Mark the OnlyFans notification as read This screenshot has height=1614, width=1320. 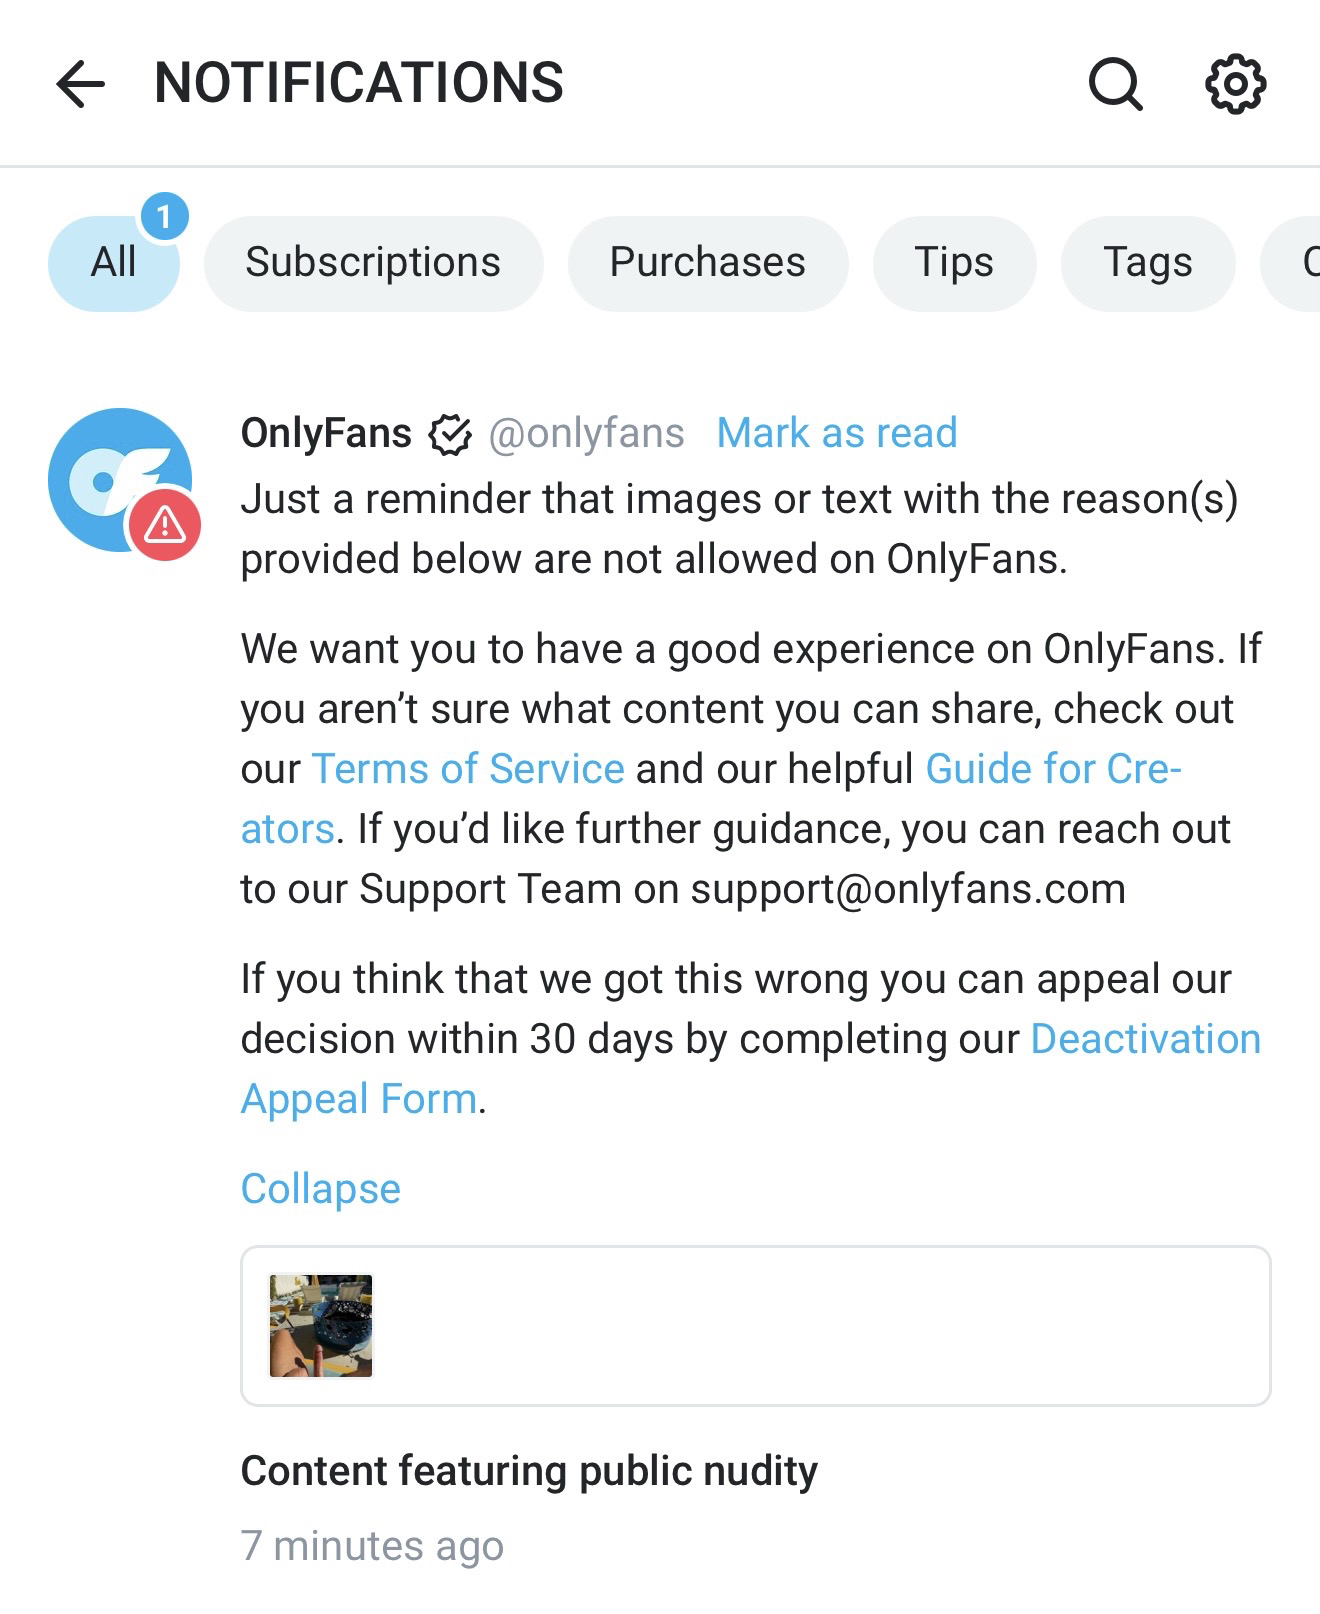(x=837, y=433)
